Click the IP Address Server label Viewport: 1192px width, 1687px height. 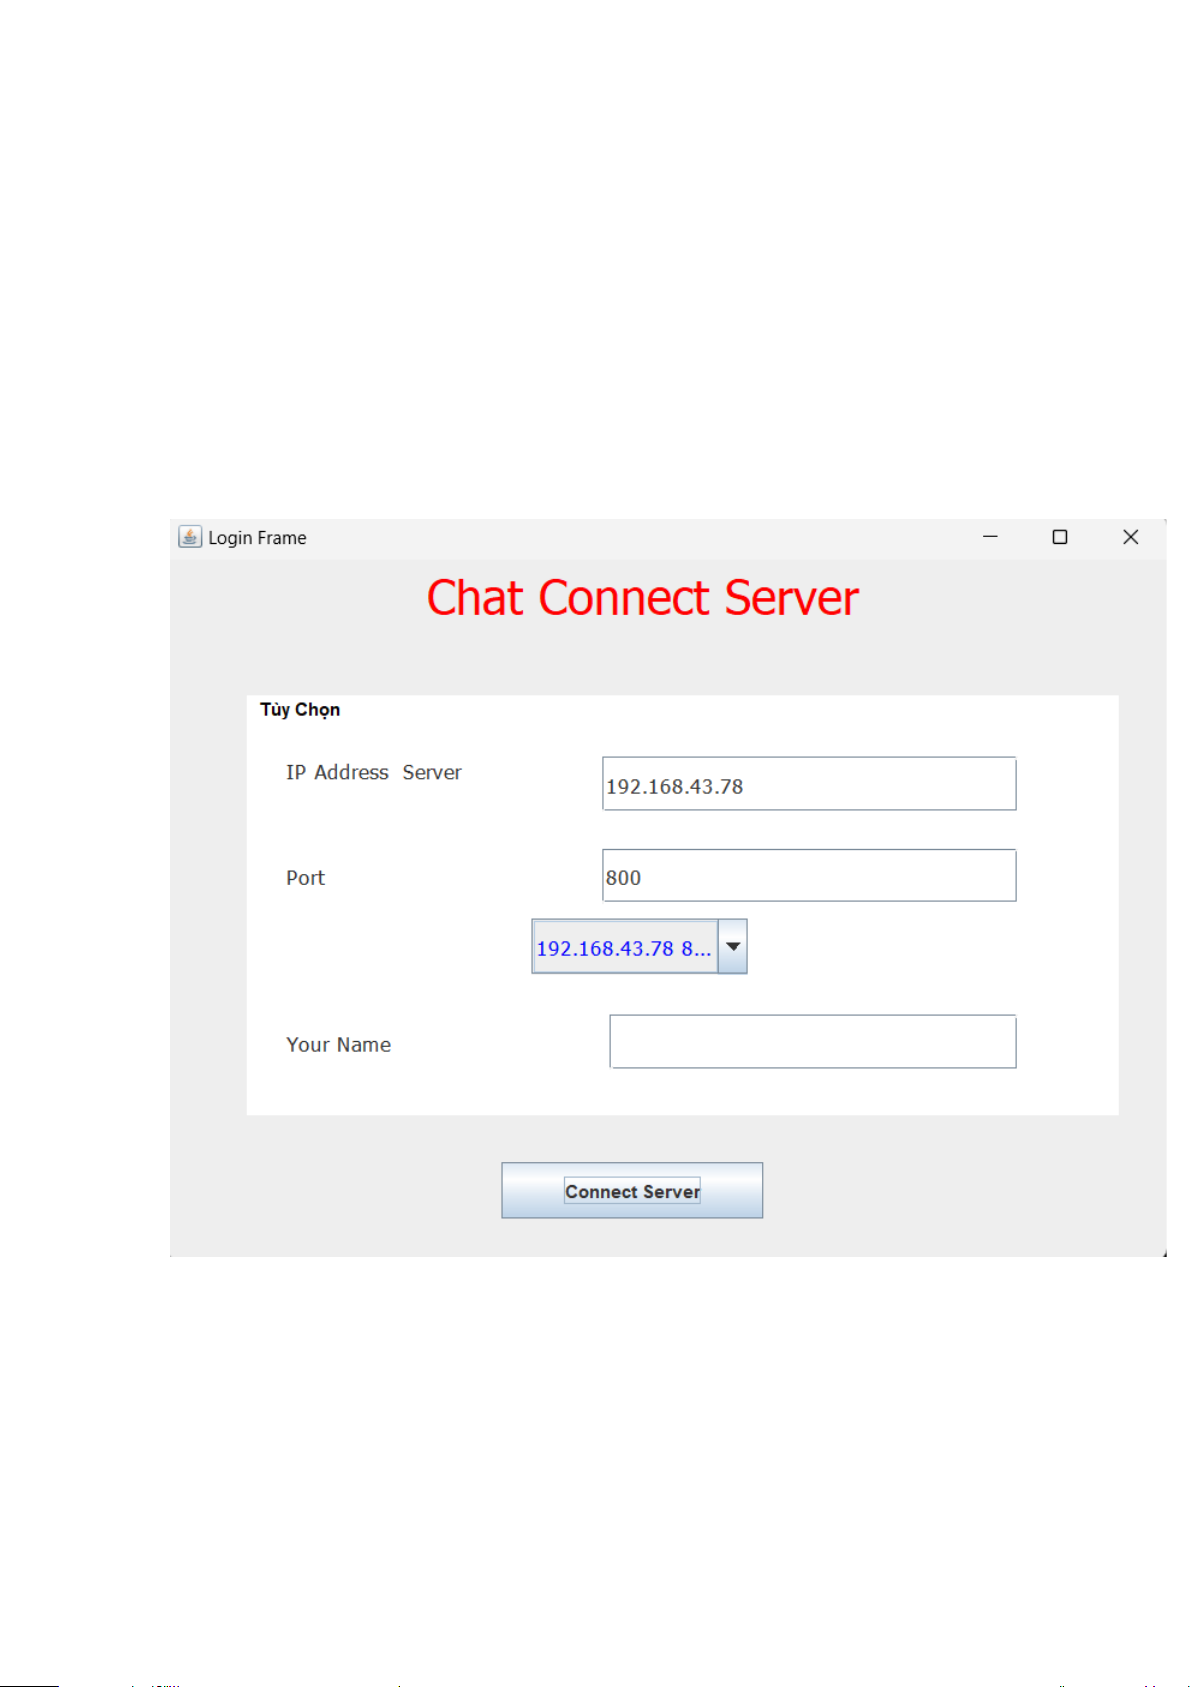click(x=373, y=773)
